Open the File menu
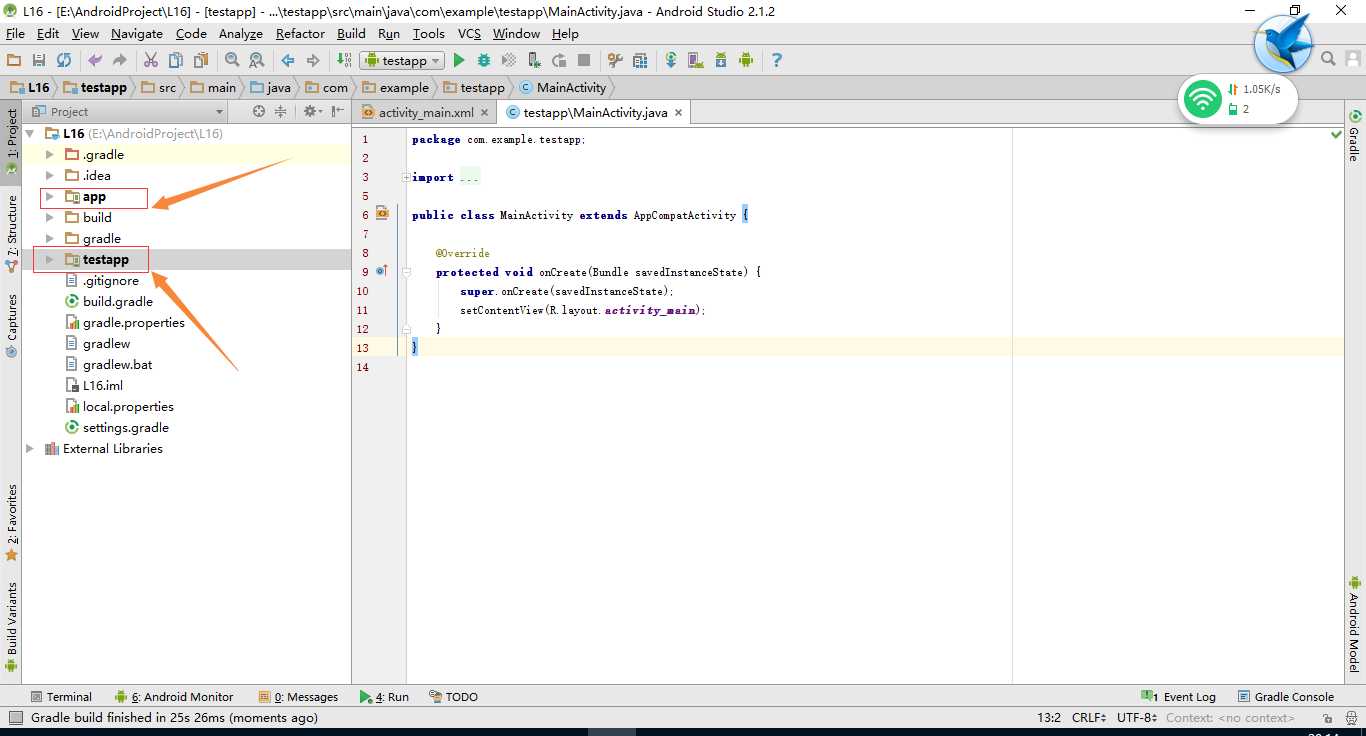The height and width of the screenshot is (736, 1366). (15, 33)
